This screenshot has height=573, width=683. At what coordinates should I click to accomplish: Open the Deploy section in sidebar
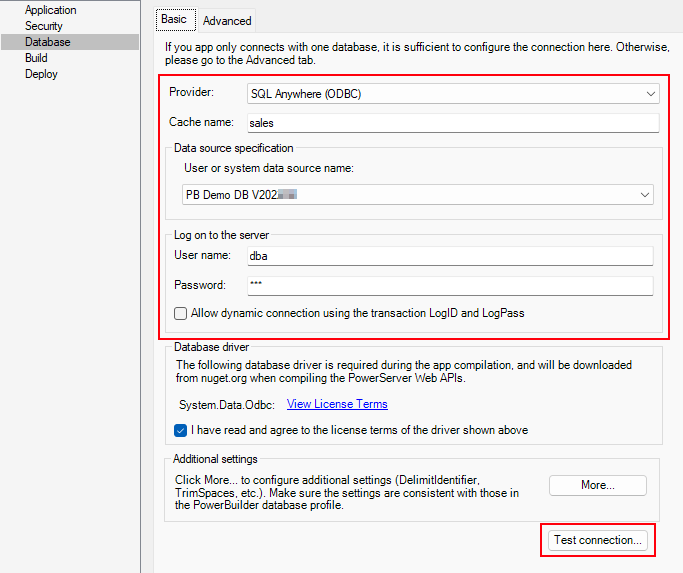coord(41,74)
